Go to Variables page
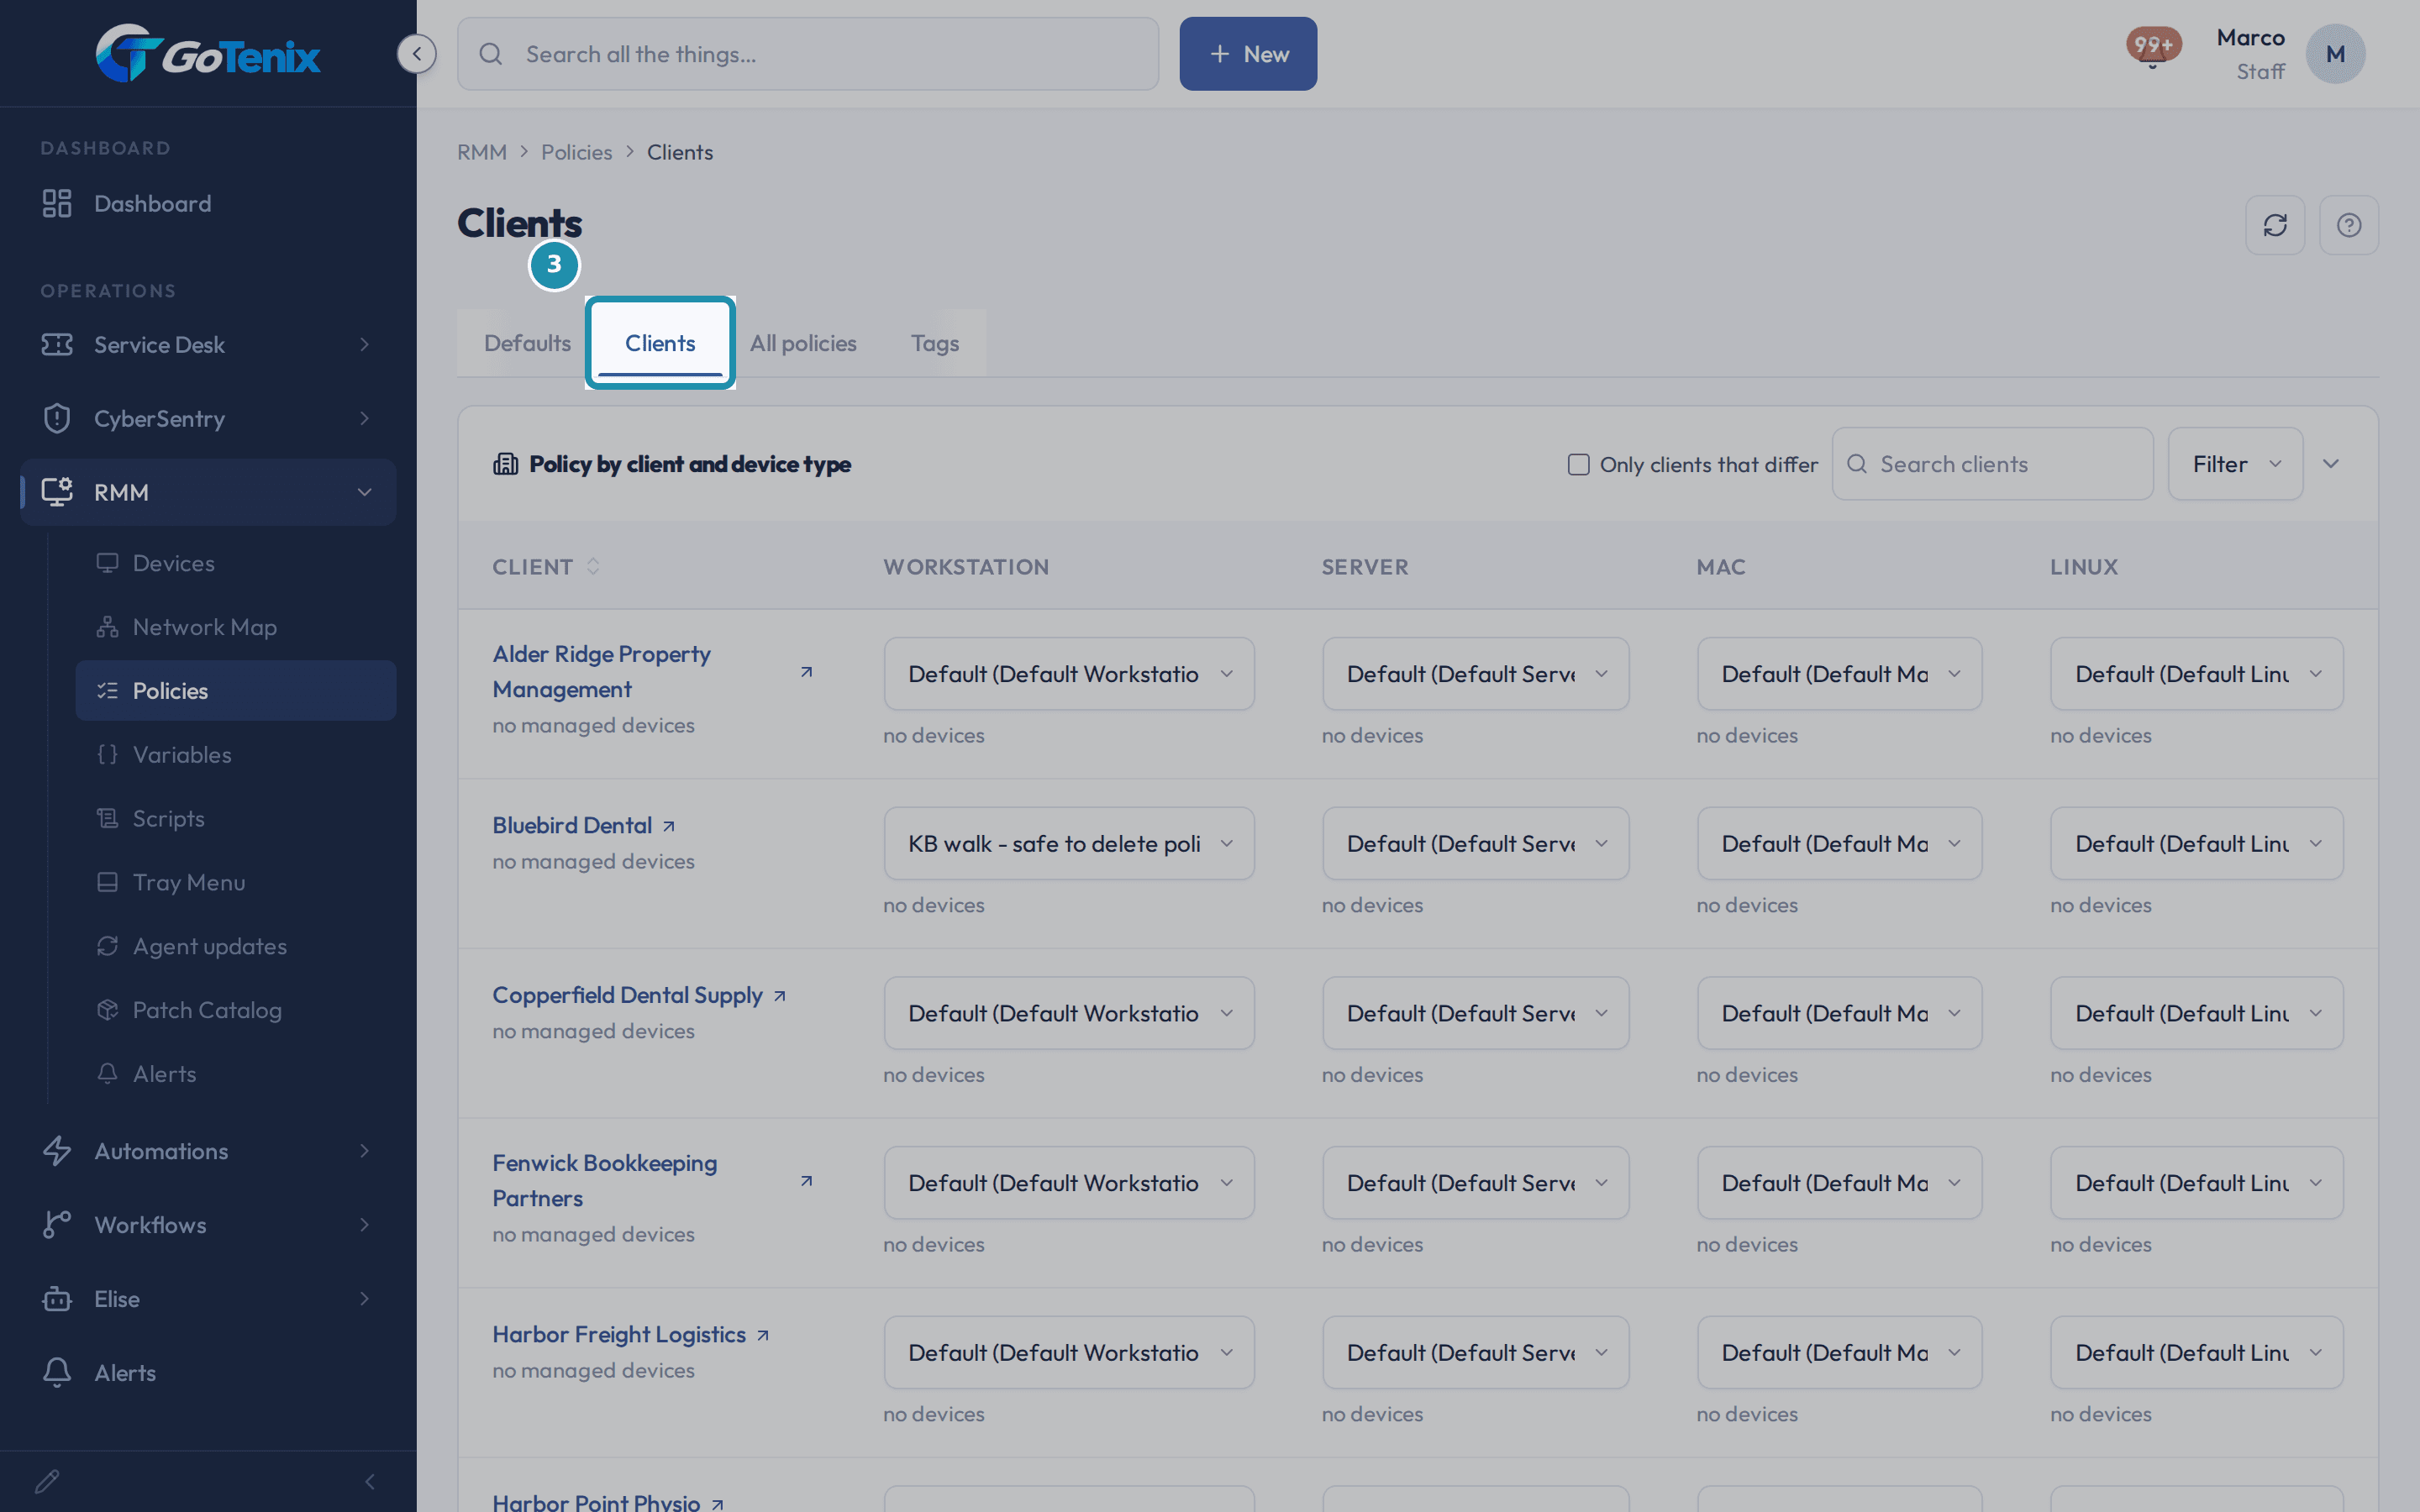Screen dimensions: 2420x1512 [236, 755]
